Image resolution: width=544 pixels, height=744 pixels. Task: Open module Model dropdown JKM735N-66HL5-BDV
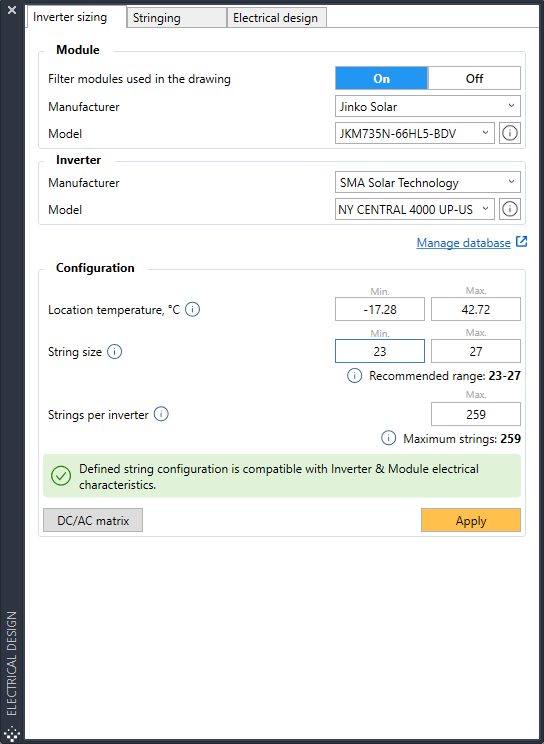(x=415, y=133)
